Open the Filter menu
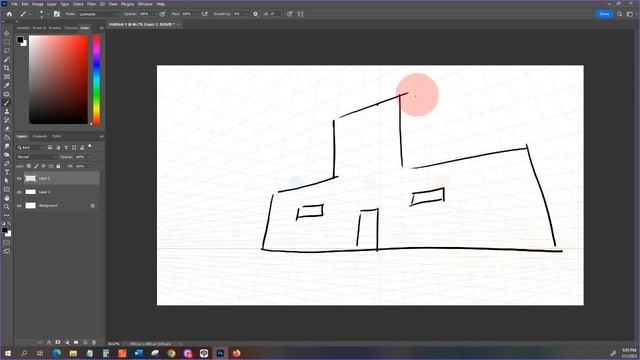The height and width of the screenshot is (360, 640). (x=91, y=4)
